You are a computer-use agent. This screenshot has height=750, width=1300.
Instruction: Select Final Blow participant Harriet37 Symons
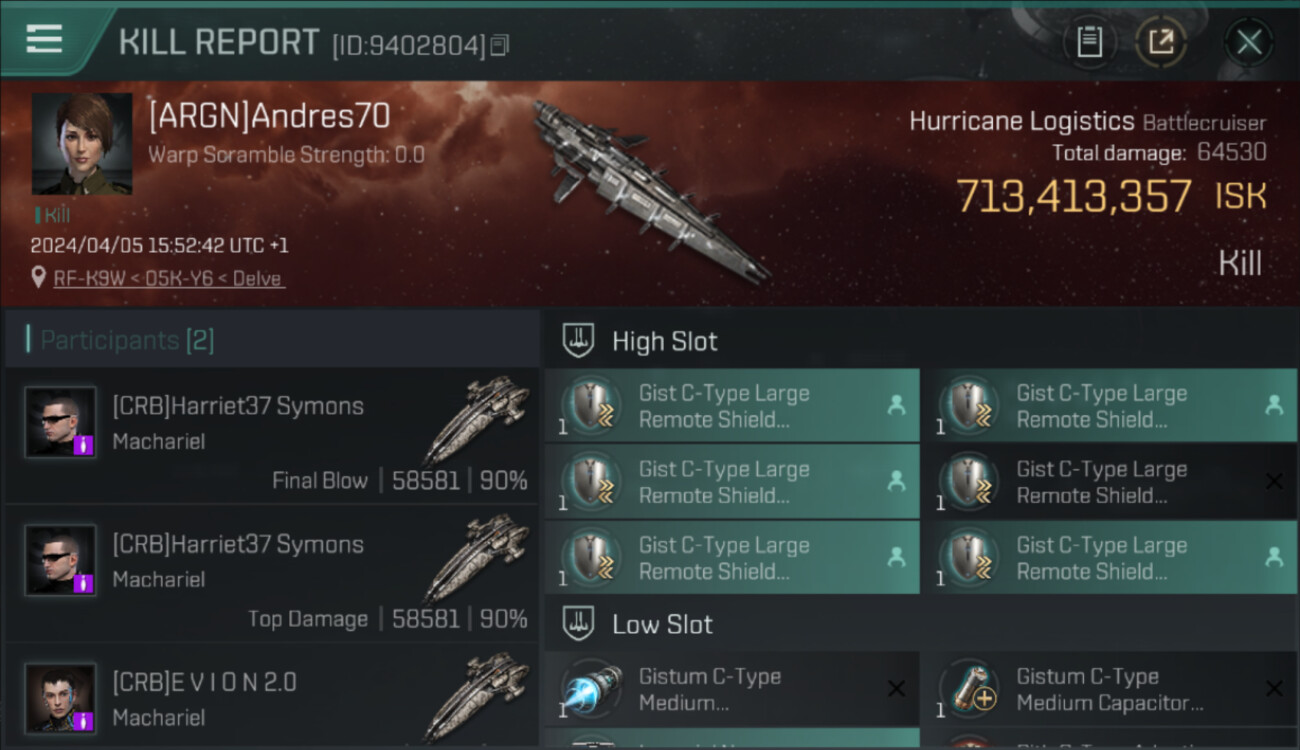pyautogui.click(x=272, y=436)
